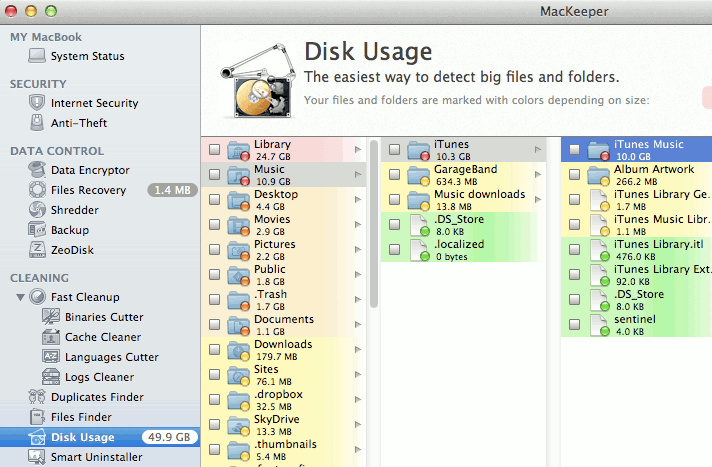Click the 1.4 MB Files Recovery badge

[x=173, y=190]
